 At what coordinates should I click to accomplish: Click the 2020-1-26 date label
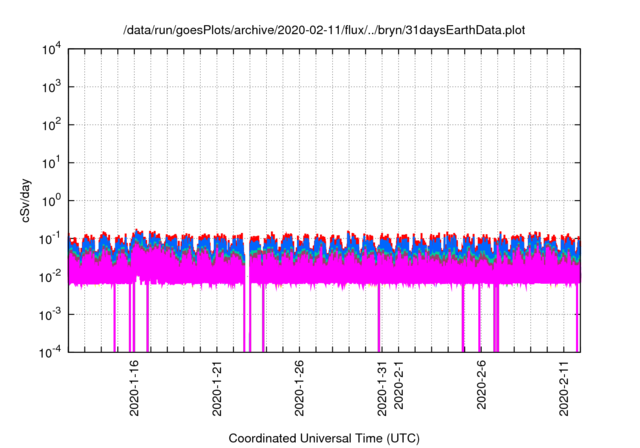tap(299, 388)
